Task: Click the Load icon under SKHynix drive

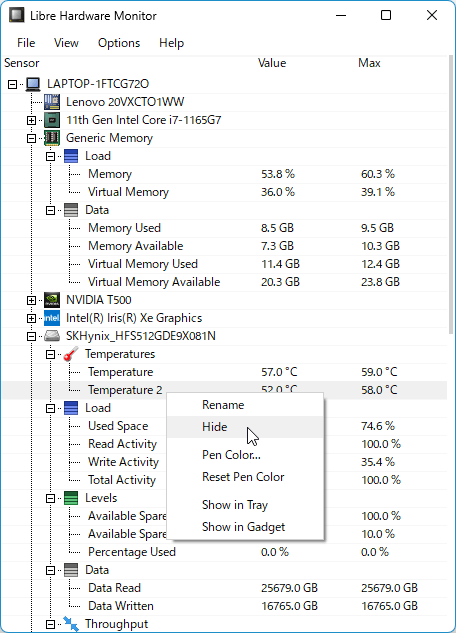Action: 71,408
